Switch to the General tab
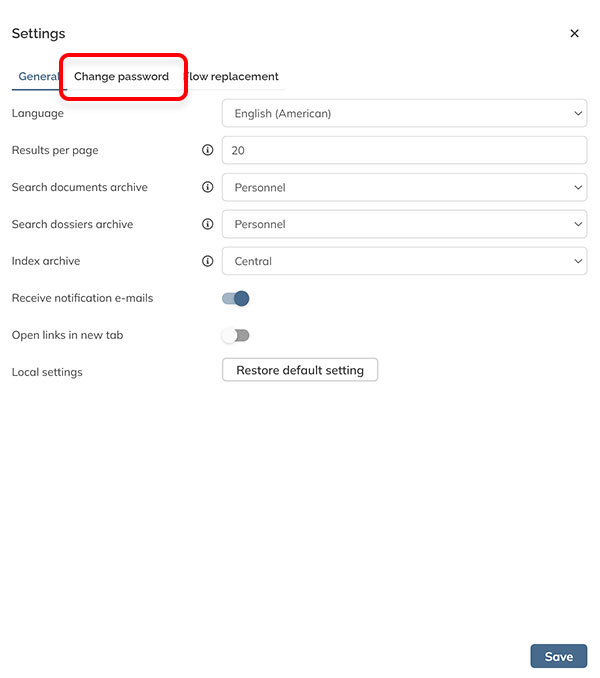The image size is (600, 678). [x=38, y=76]
